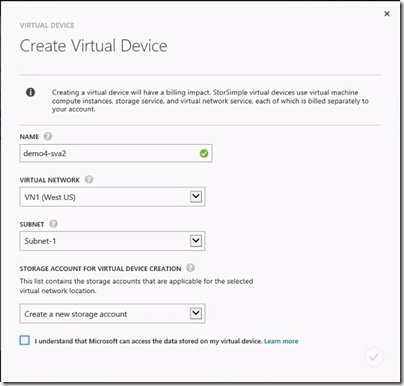The width and height of the screenshot is (404, 386).
Task: Click the I understand that Microsoft statement text
Action: tap(148, 341)
